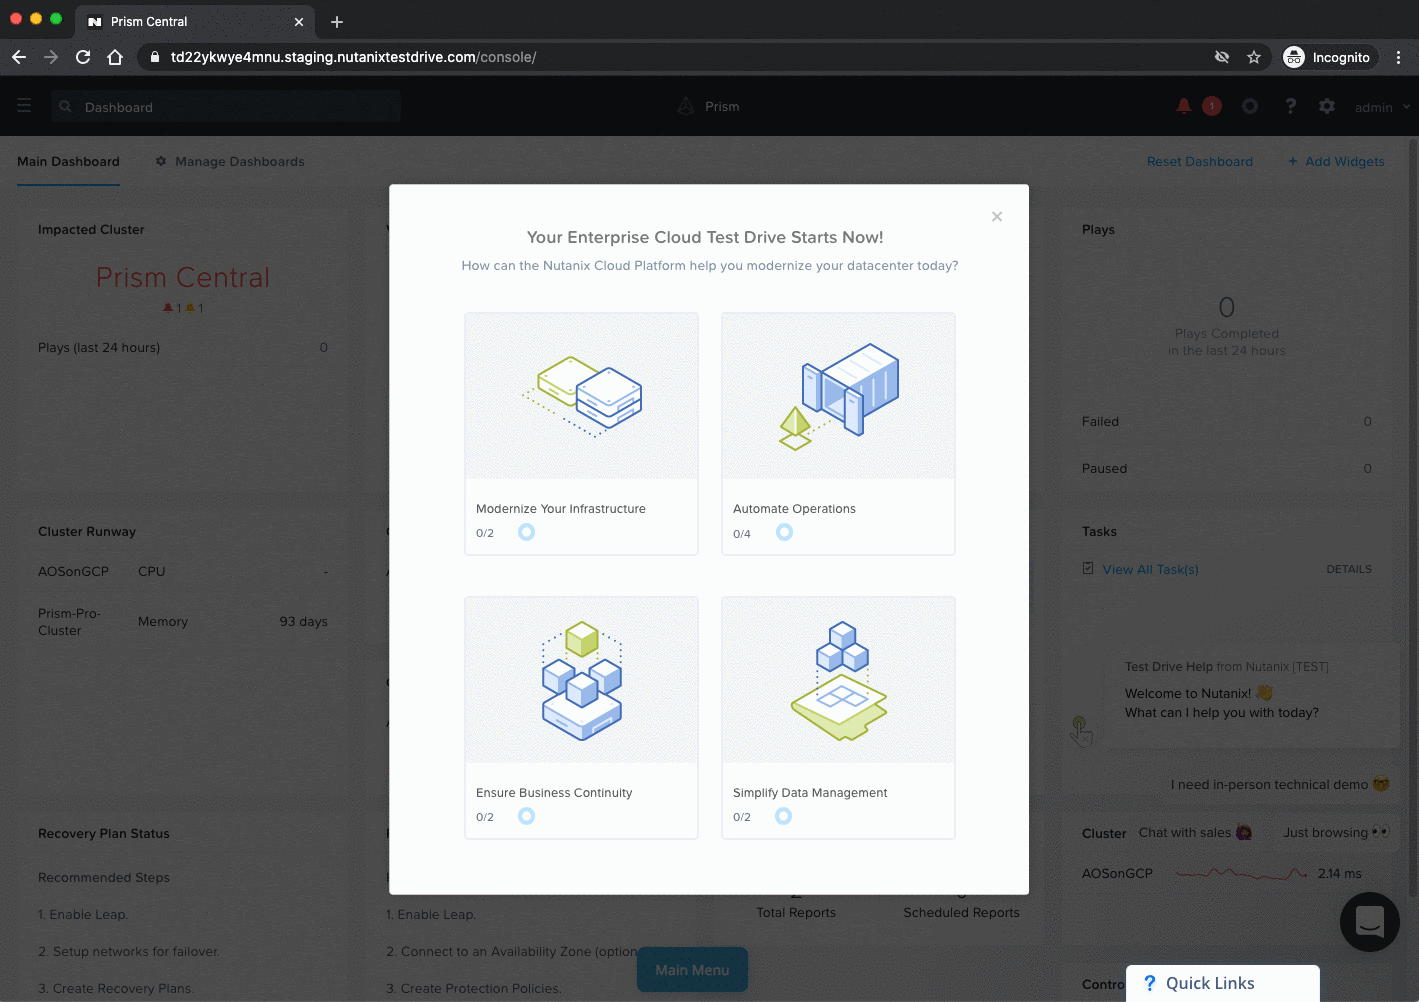The height and width of the screenshot is (1002, 1419).
Task: Open the hamburger navigation menu
Action: [24, 106]
